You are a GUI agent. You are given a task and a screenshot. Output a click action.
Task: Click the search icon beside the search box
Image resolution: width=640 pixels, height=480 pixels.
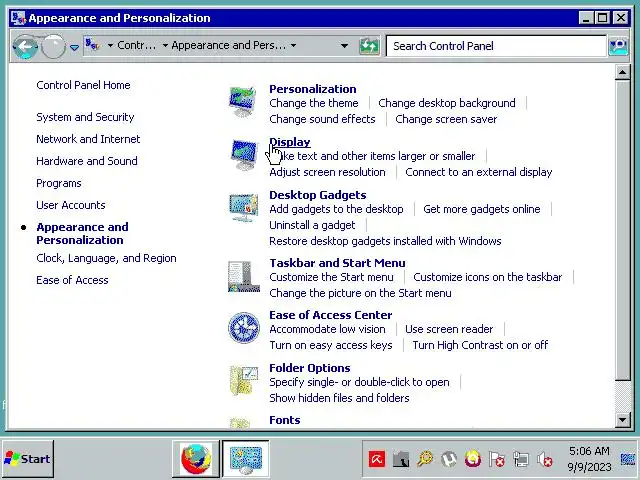pos(619,46)
